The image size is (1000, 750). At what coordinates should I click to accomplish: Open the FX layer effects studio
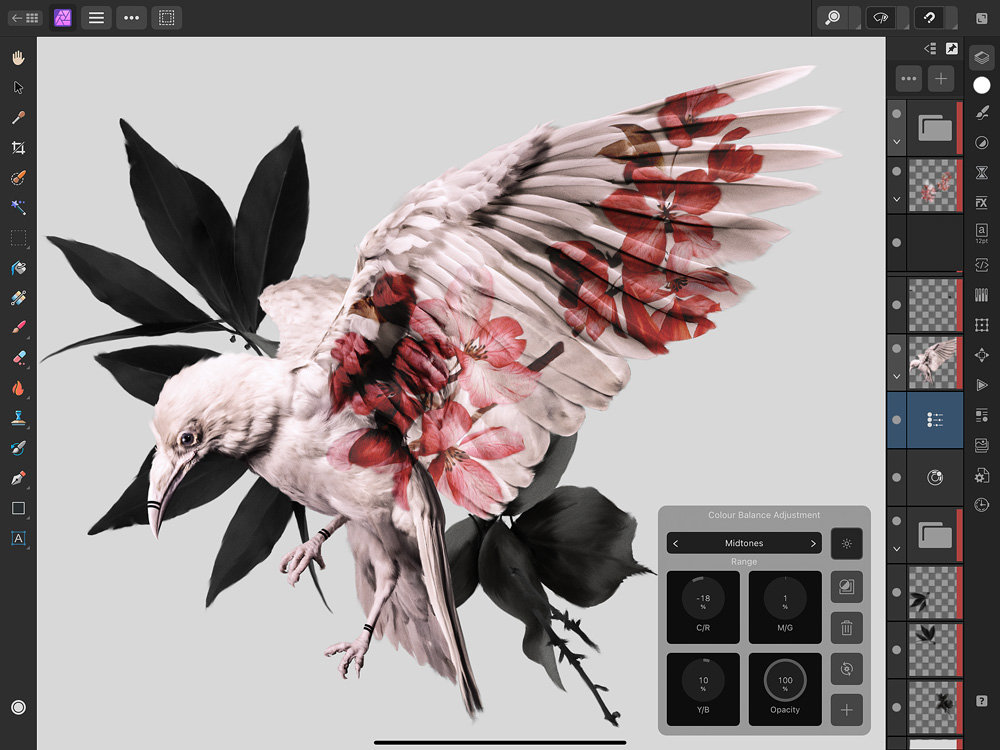(x=982, y=203)
